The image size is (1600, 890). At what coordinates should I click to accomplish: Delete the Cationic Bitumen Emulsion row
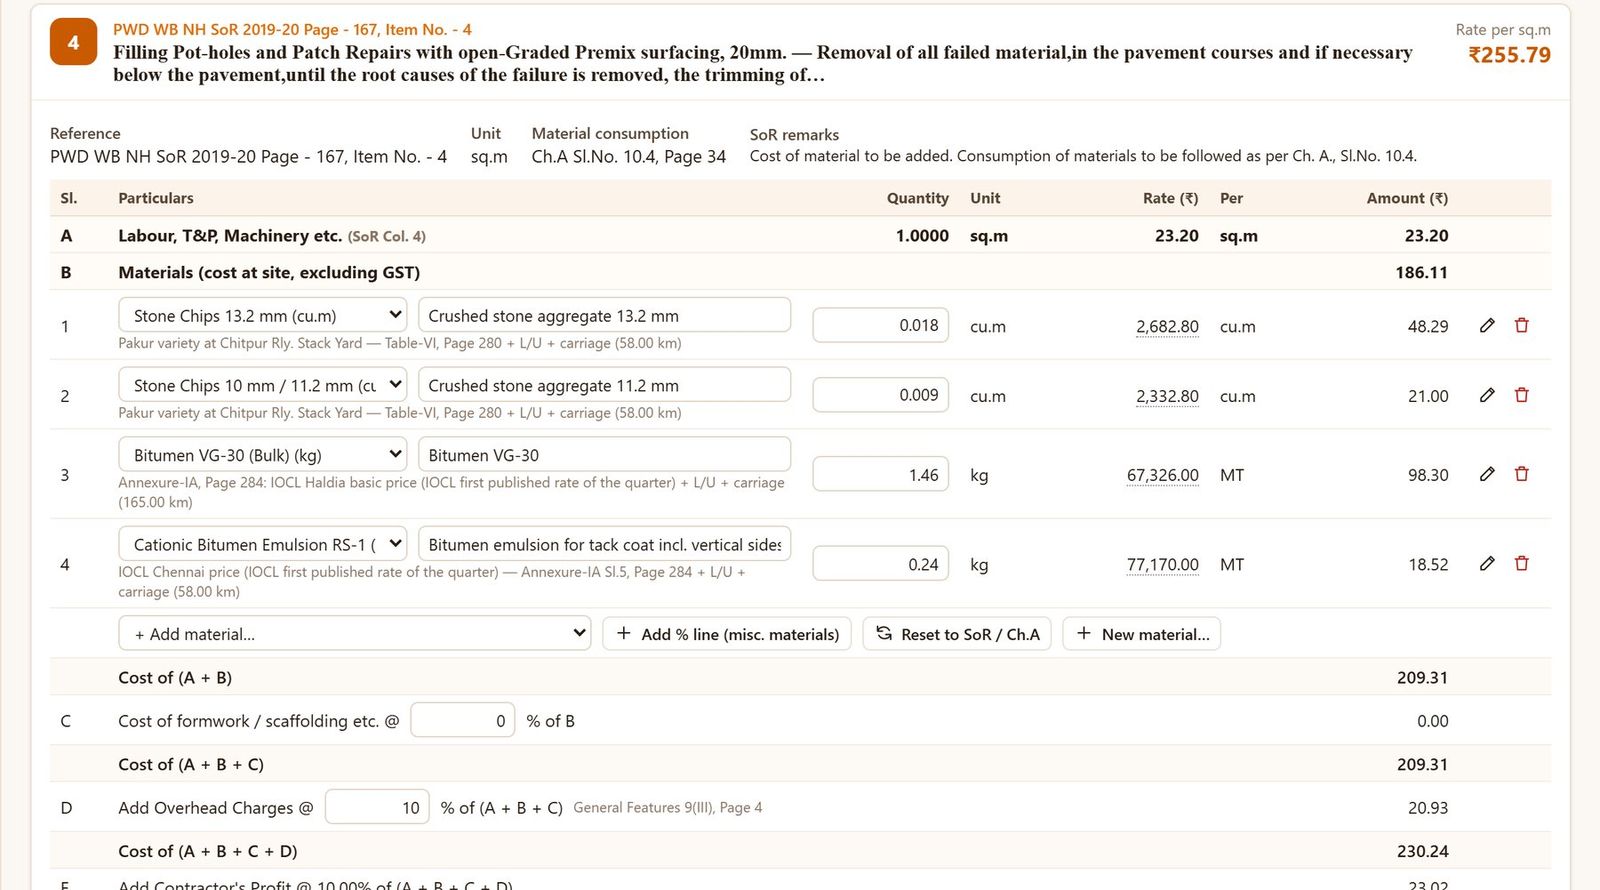pos(1522,564)
